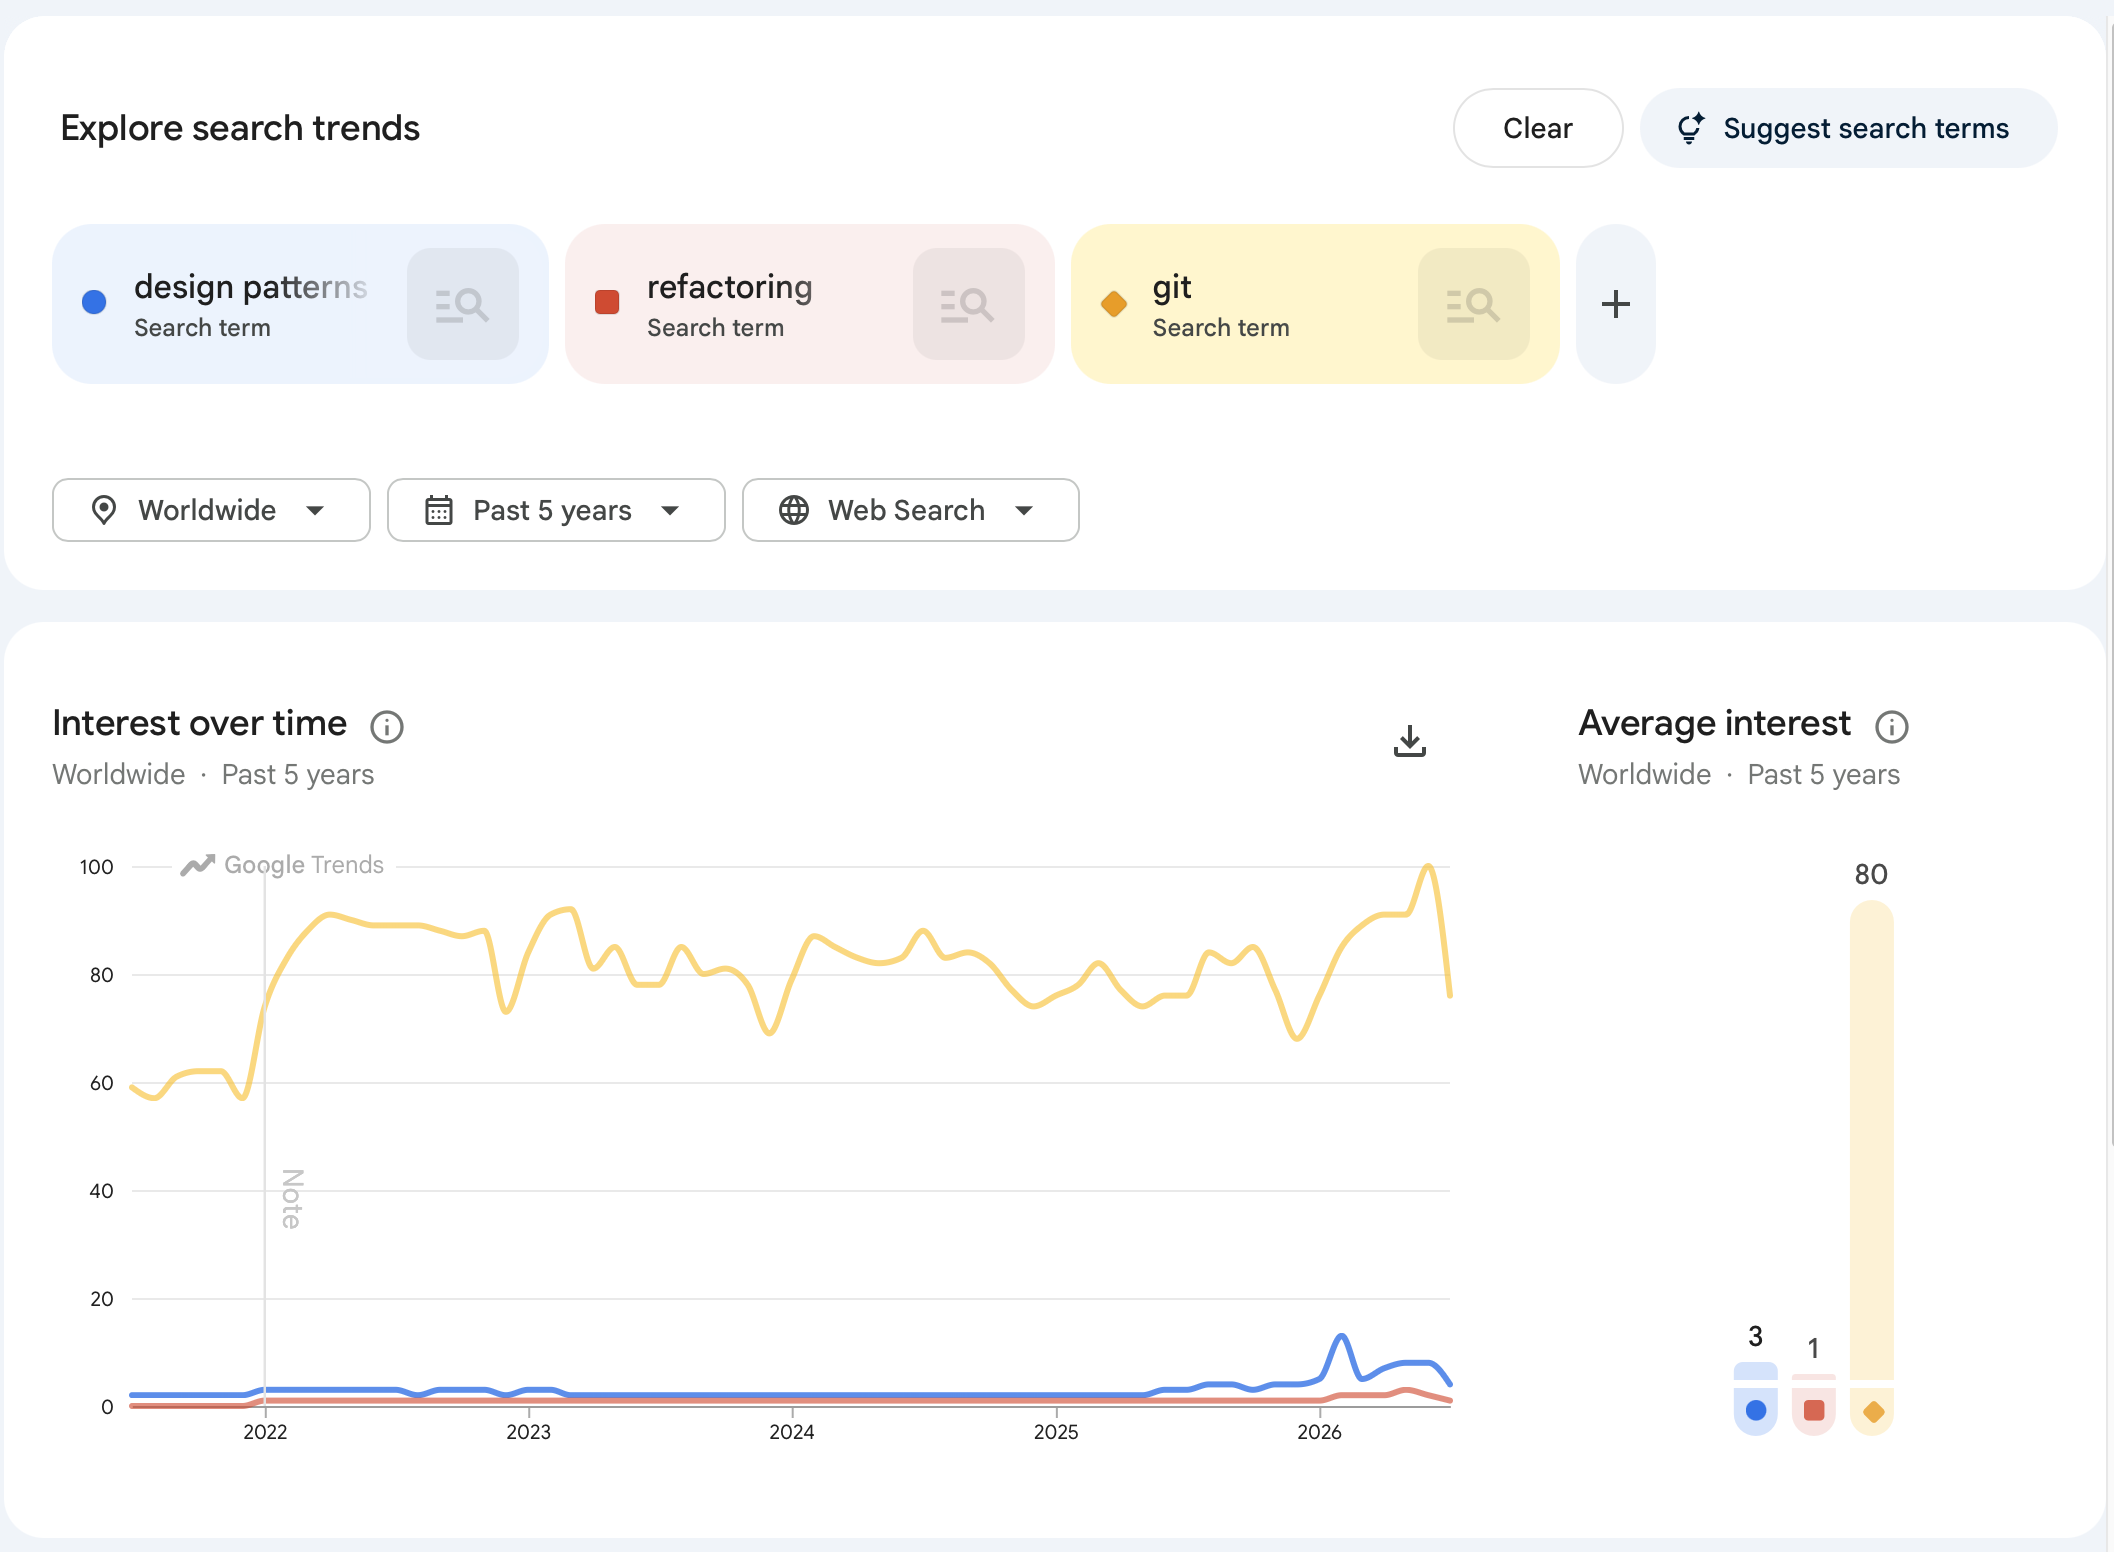Image resolution: width=2114 pixels, height=1552 pixels.
Task: Open search details for git term
Action: 1473,304
